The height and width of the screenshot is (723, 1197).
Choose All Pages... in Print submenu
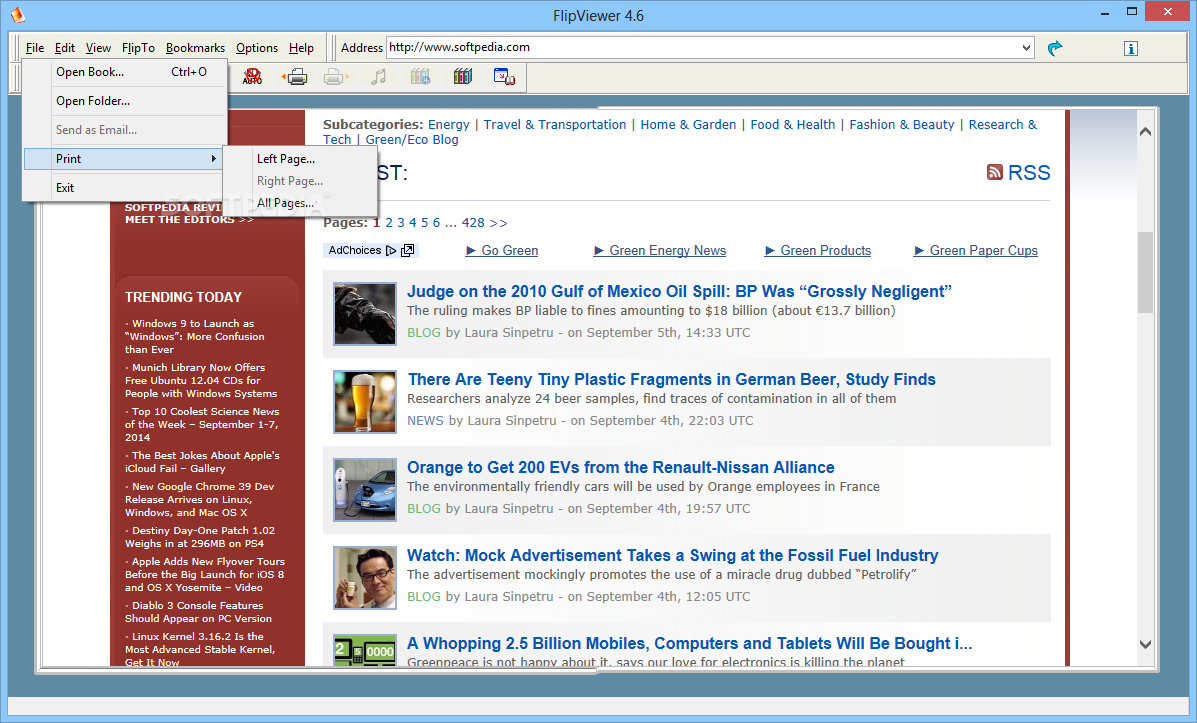pyautogui.click(x=300, y=203)
